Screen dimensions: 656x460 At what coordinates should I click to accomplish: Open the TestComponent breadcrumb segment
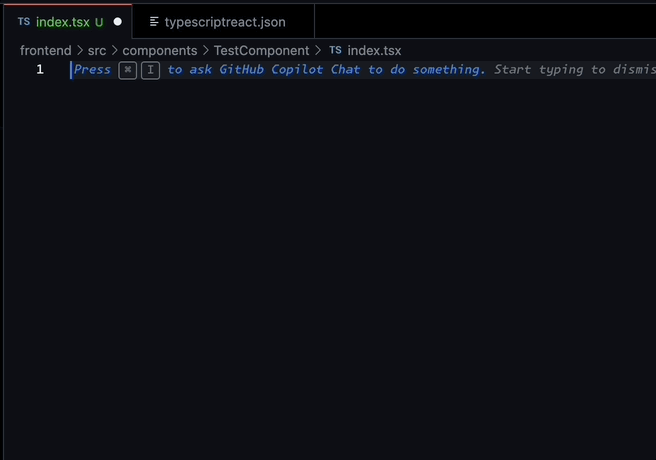(261, 51)
